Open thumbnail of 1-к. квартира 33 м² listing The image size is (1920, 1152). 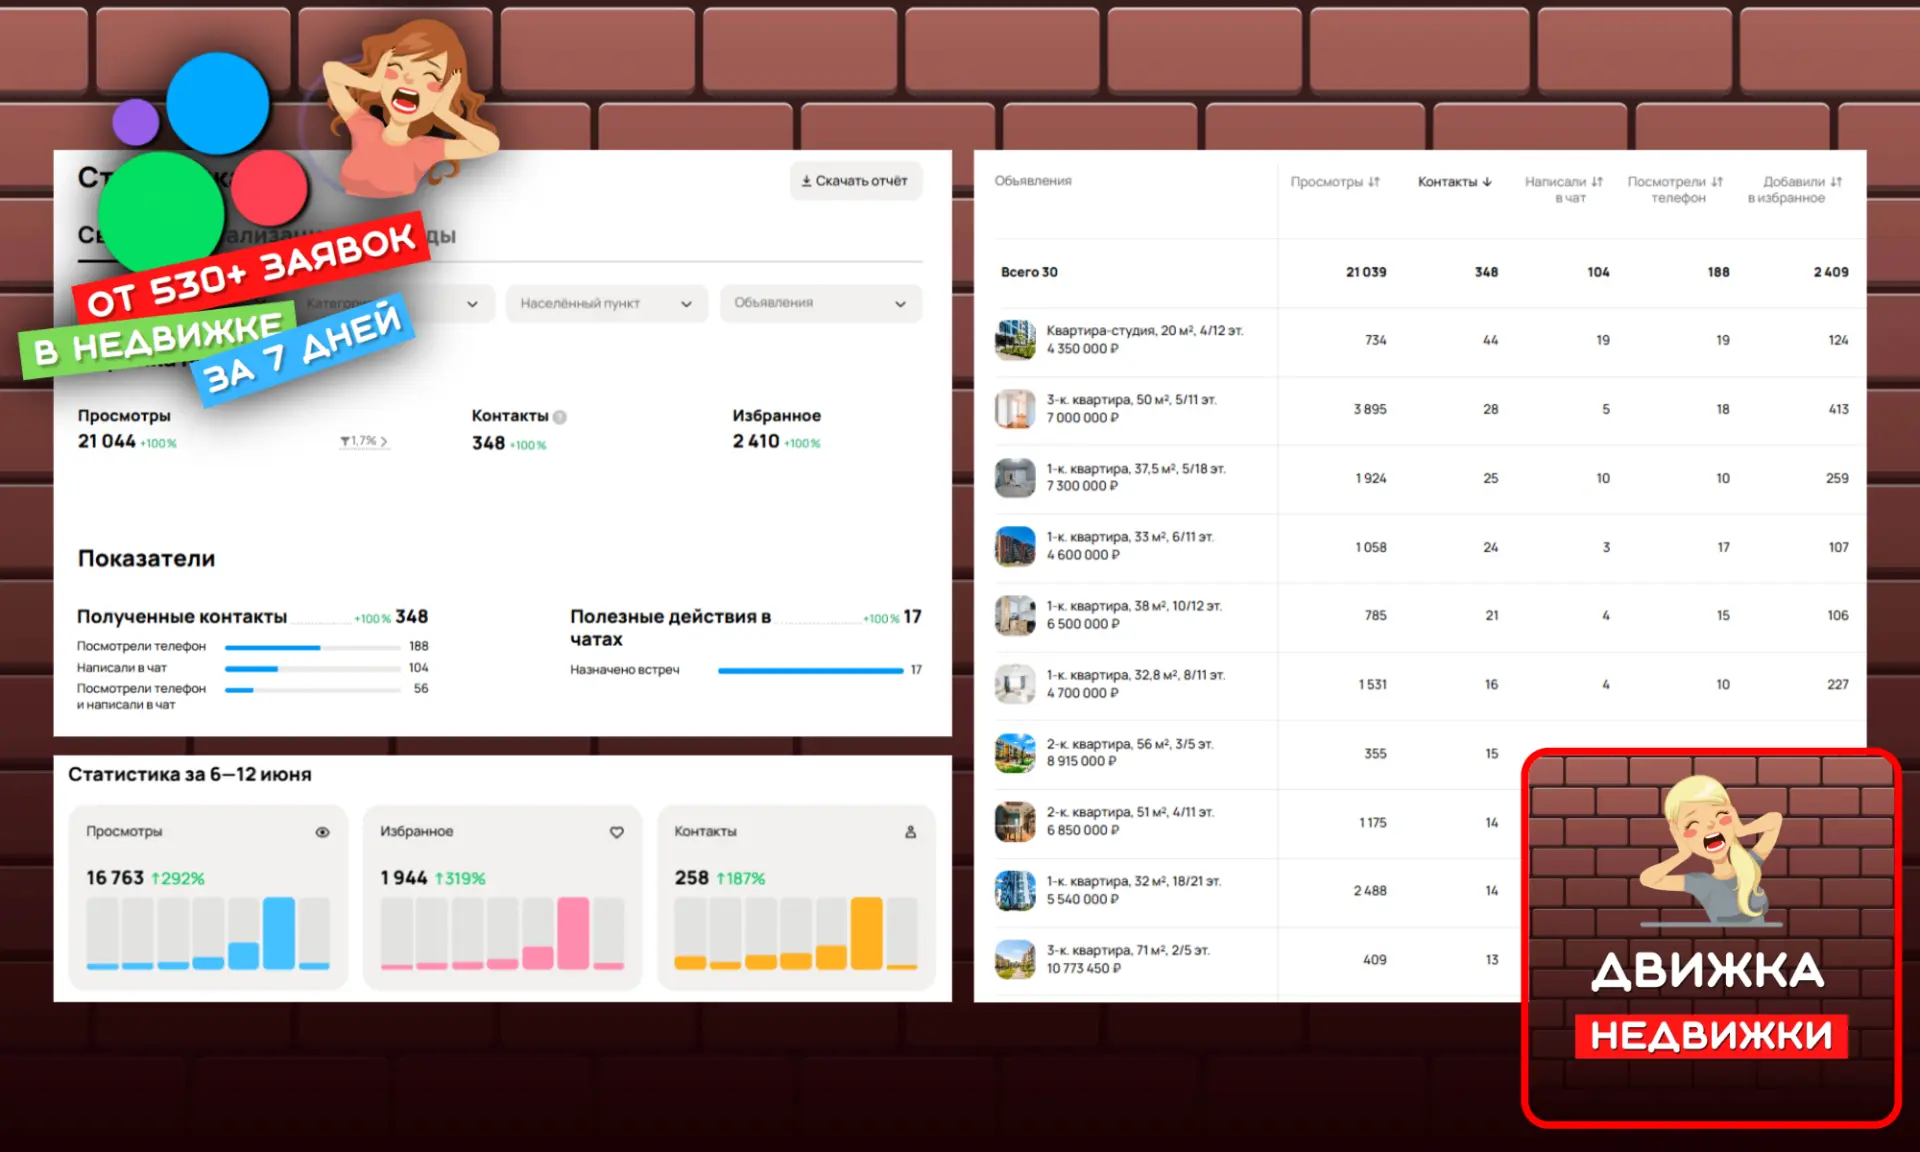click(x=1015, y=546)
